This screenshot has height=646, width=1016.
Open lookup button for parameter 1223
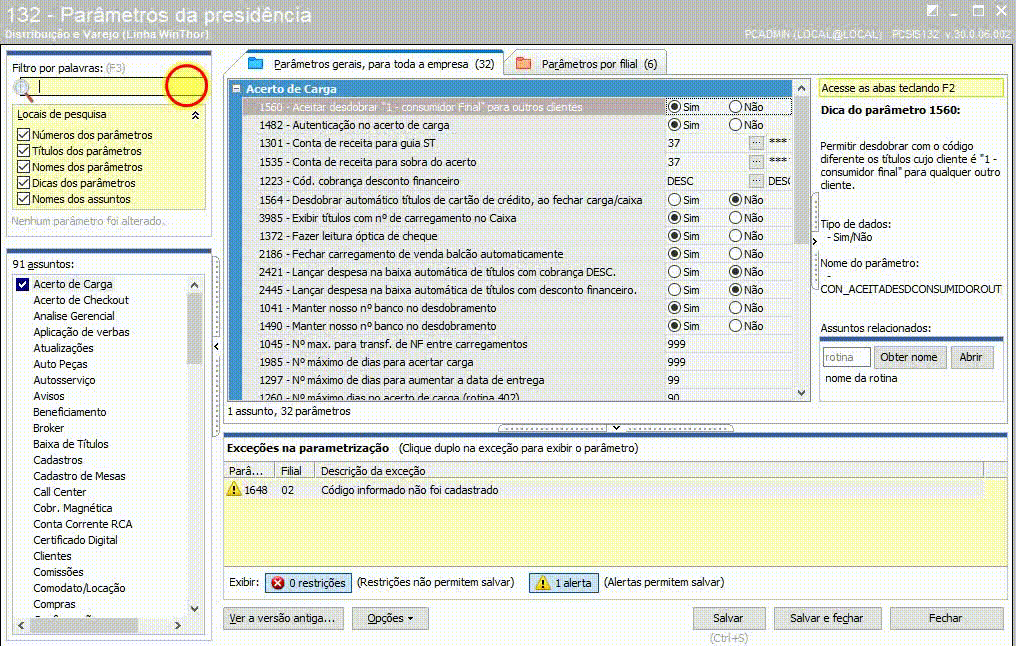756,181
